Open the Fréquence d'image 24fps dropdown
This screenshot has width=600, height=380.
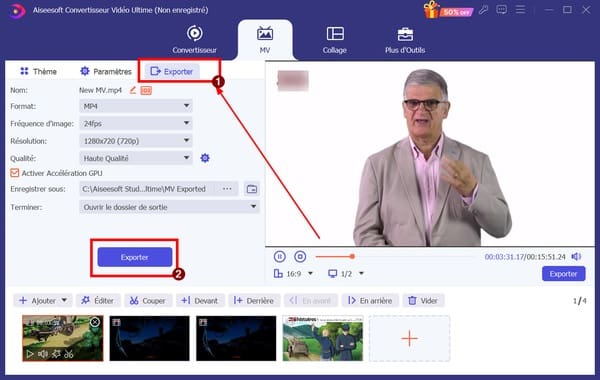click(x=136, y=123)
